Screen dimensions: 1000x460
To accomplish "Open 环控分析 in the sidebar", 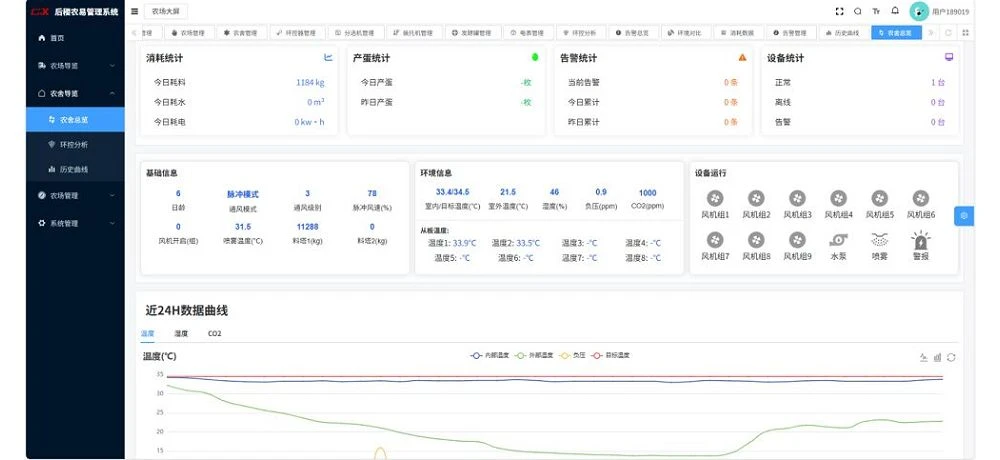I will click(75, 145).
